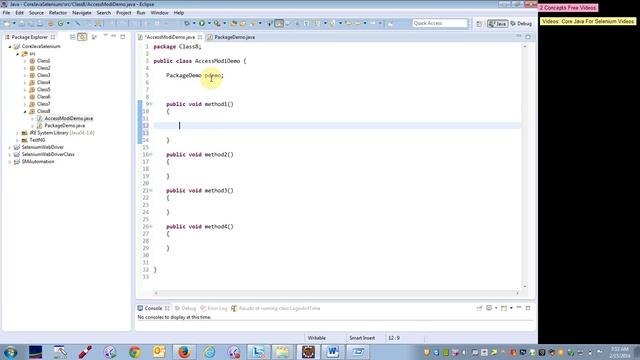Select the Class3 package
The width and height of the screenshot is (640, 360).
click(43, 75)
